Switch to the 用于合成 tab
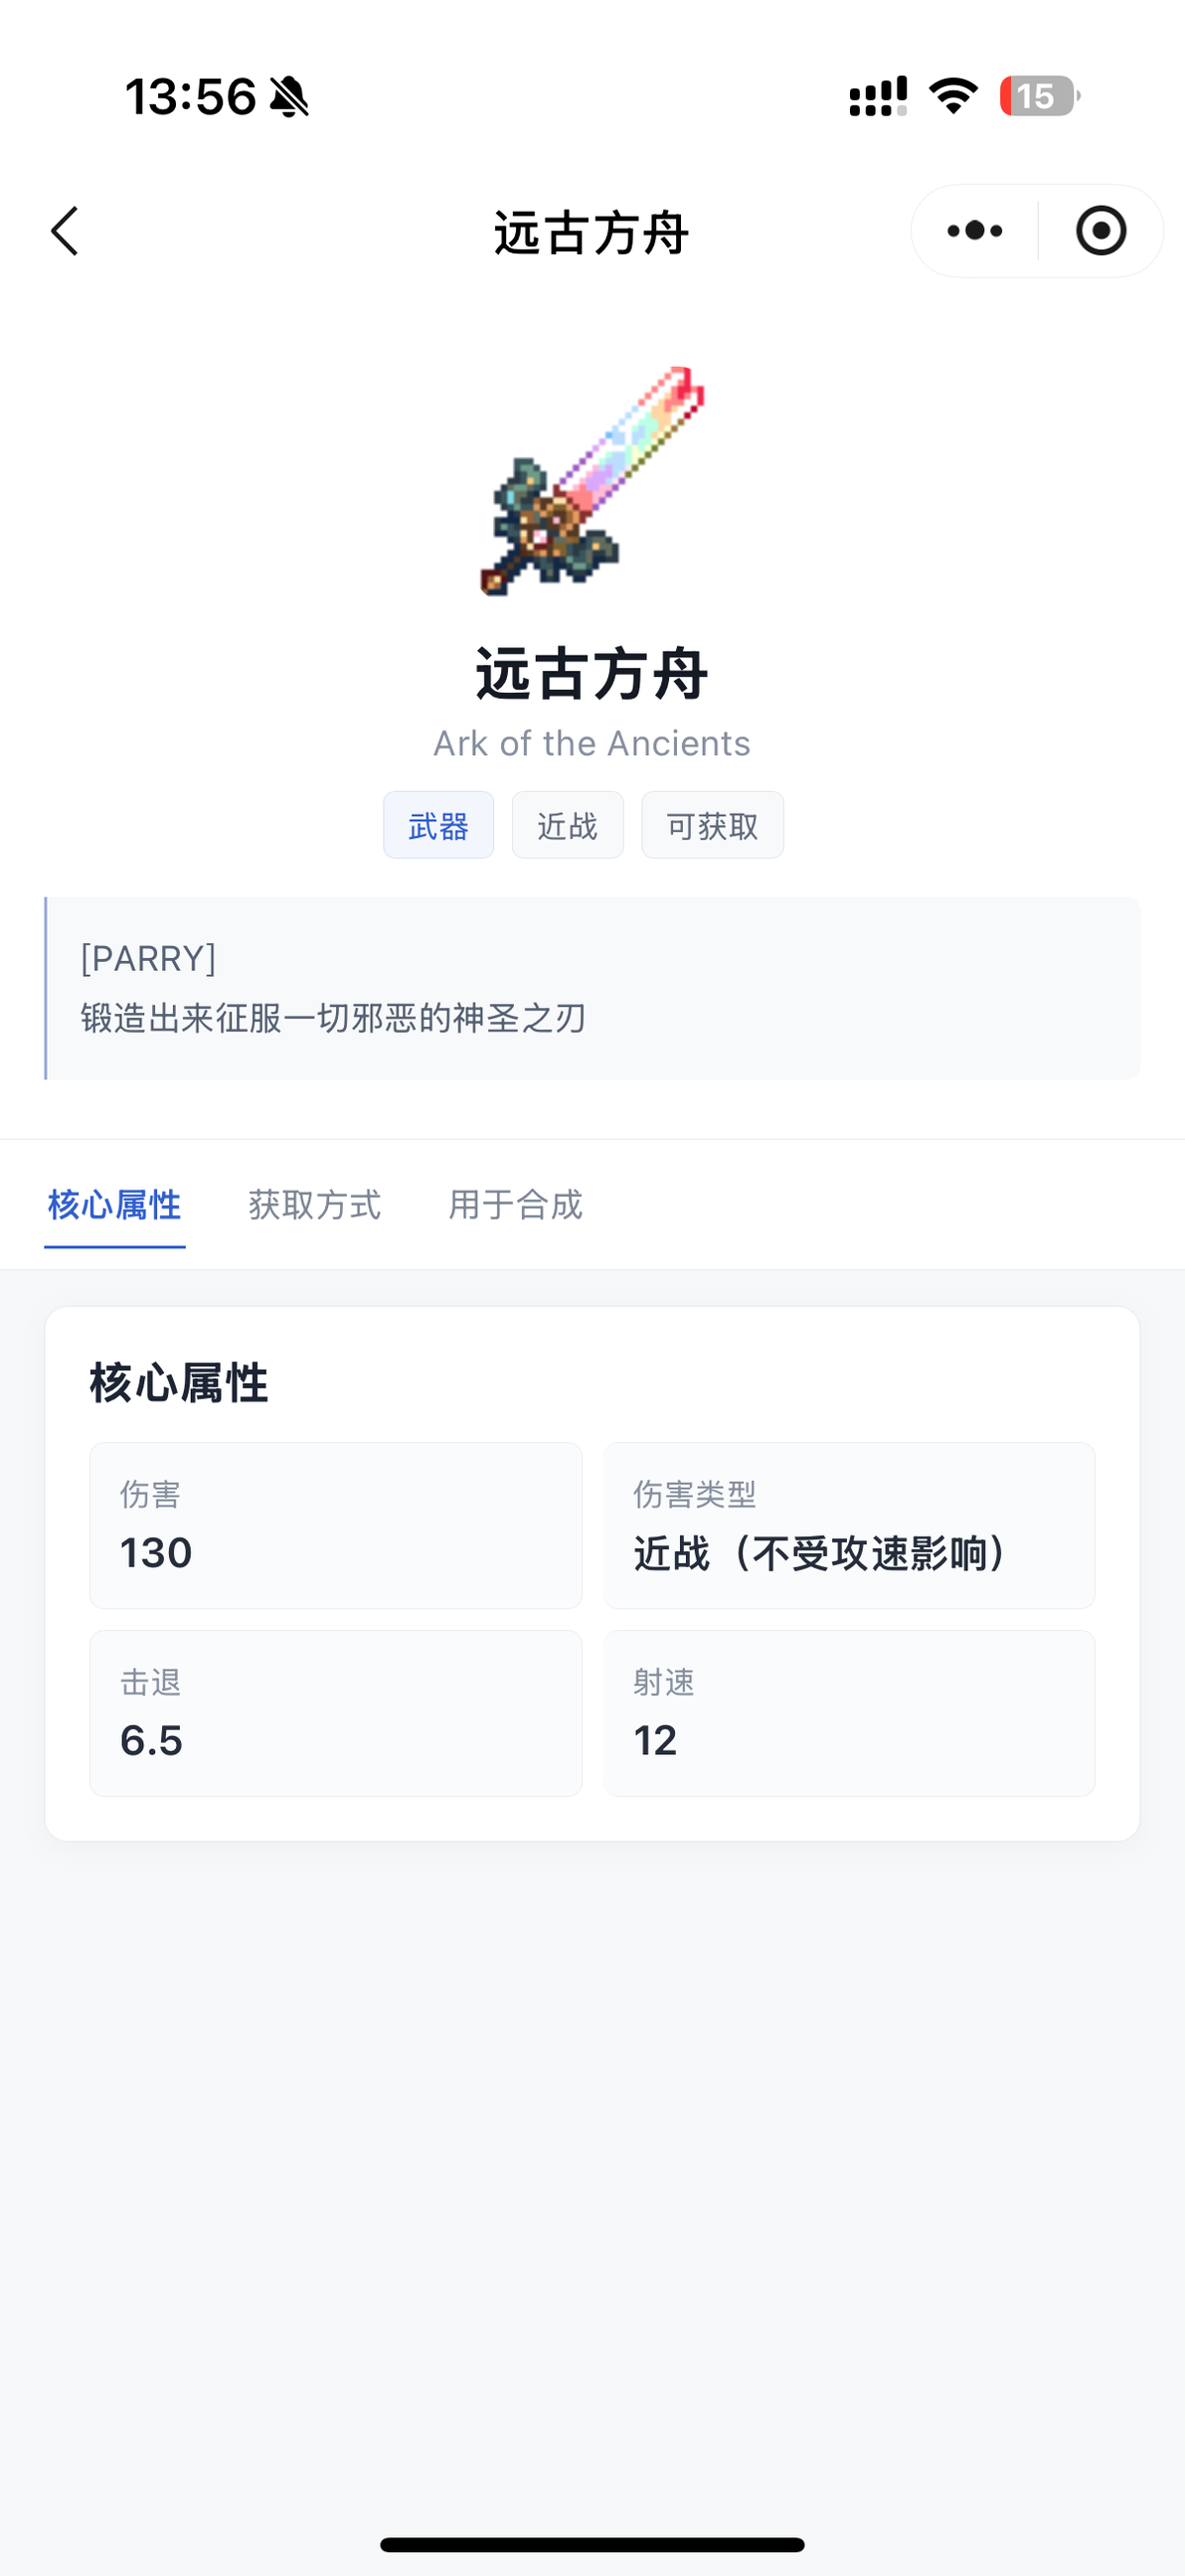1185x2576 pixels. [x=515, y=1205]
